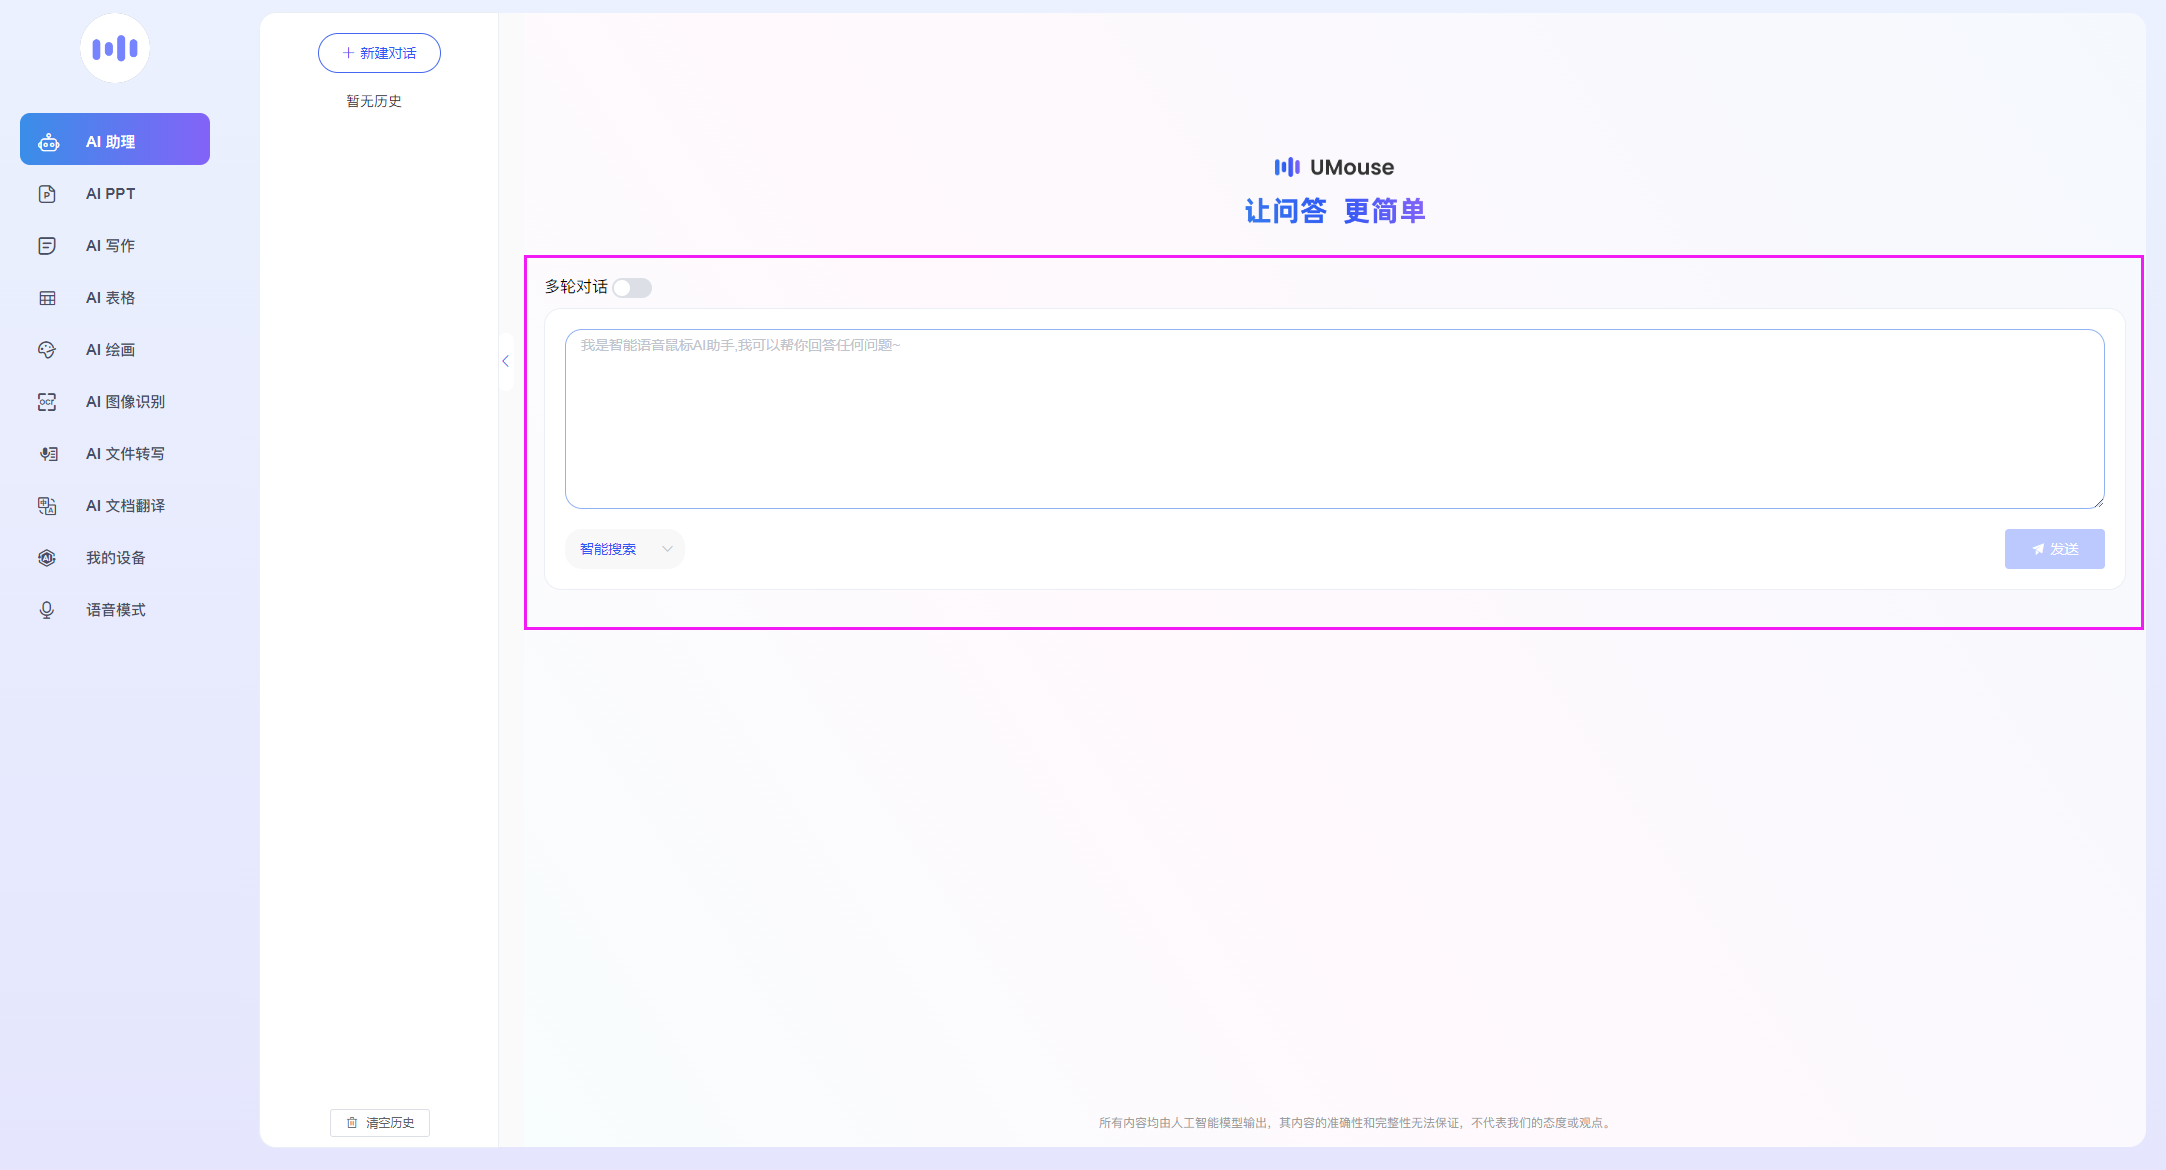Image resolution: width=2166 pixels, height=1170 pixels.
Task: Click the AI 助理 robot icon
Action: [48, 142]
